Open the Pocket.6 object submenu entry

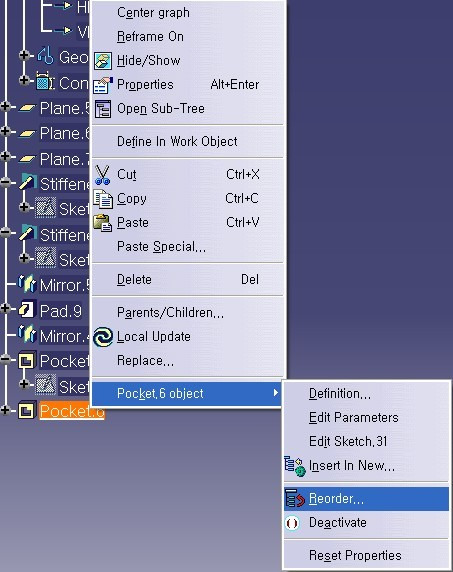[187, 394]
